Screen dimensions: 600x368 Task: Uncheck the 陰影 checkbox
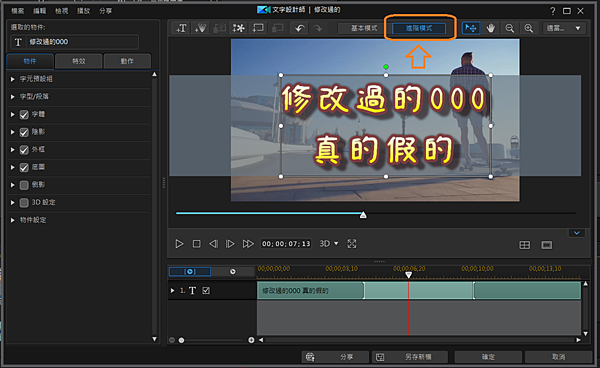click(24, 132)
